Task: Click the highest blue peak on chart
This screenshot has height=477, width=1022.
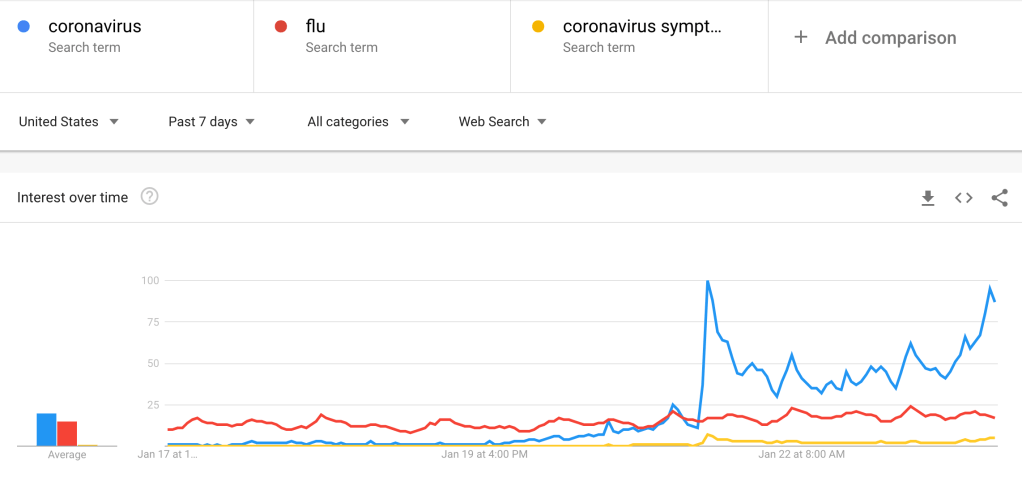Action: coord(708,282)
